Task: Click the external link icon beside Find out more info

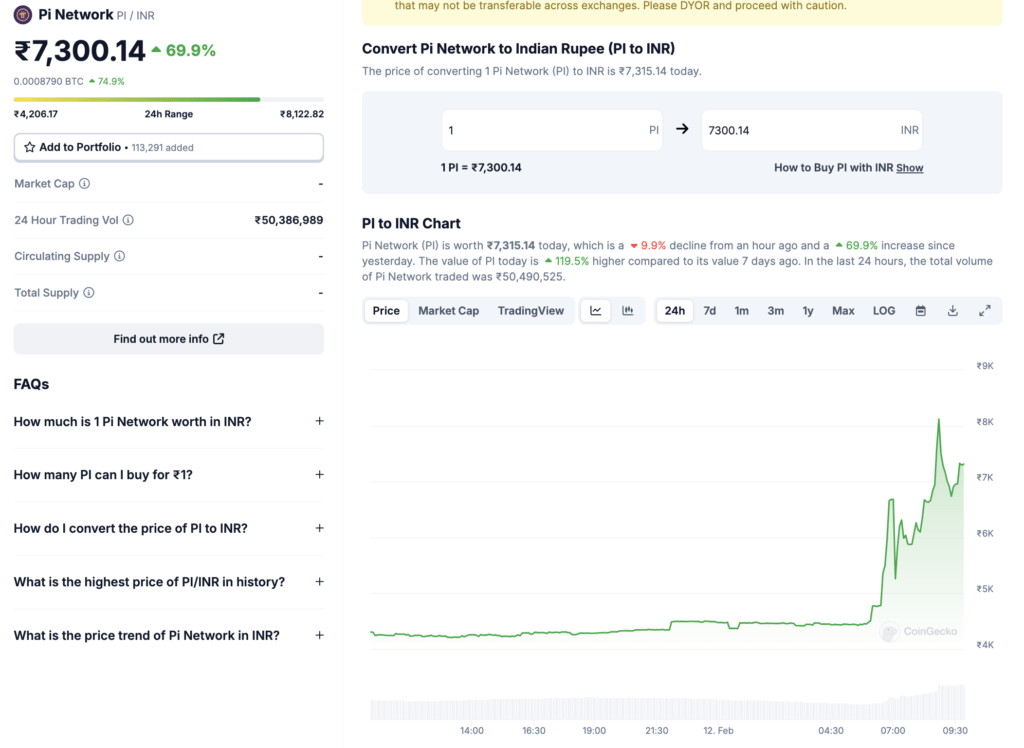Action: (x=219, y=338)
